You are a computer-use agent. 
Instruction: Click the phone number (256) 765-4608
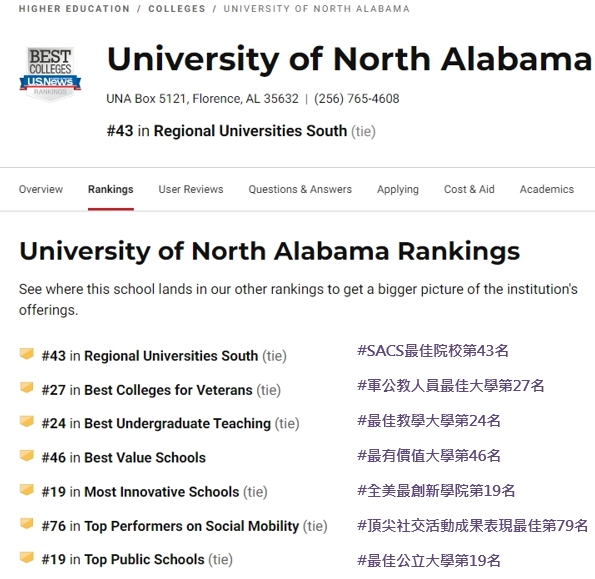(357, 99)
